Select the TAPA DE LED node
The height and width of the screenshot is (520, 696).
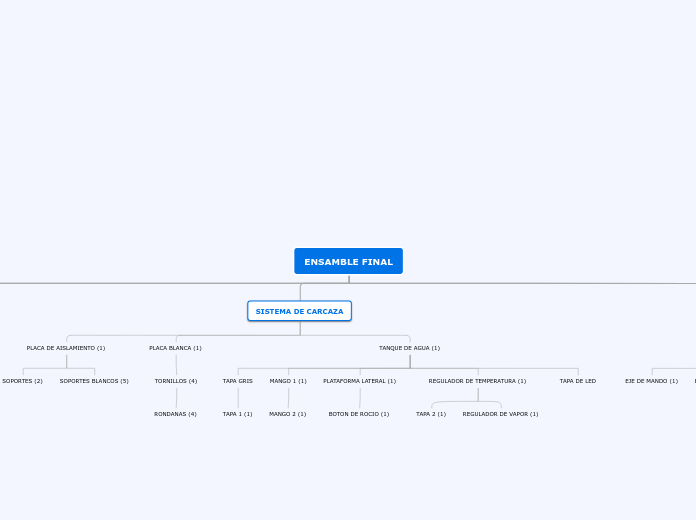[577, 381]
